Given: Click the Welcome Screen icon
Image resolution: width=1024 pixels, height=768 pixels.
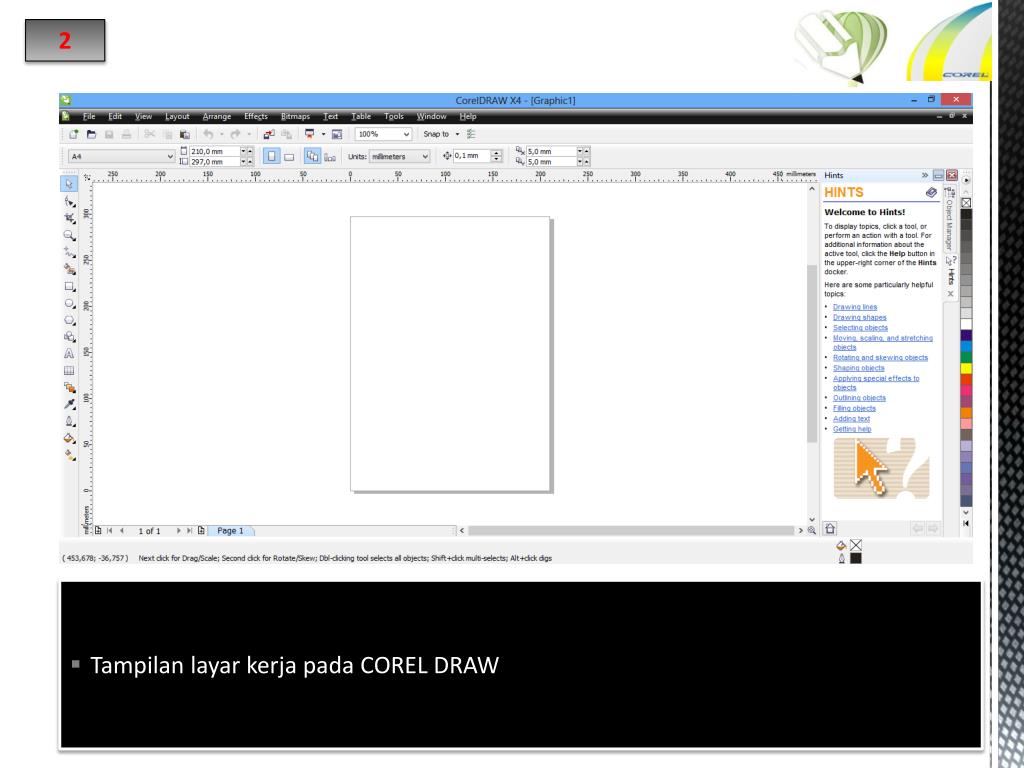Looking at the screenshot, I should [x=337, y=134].
